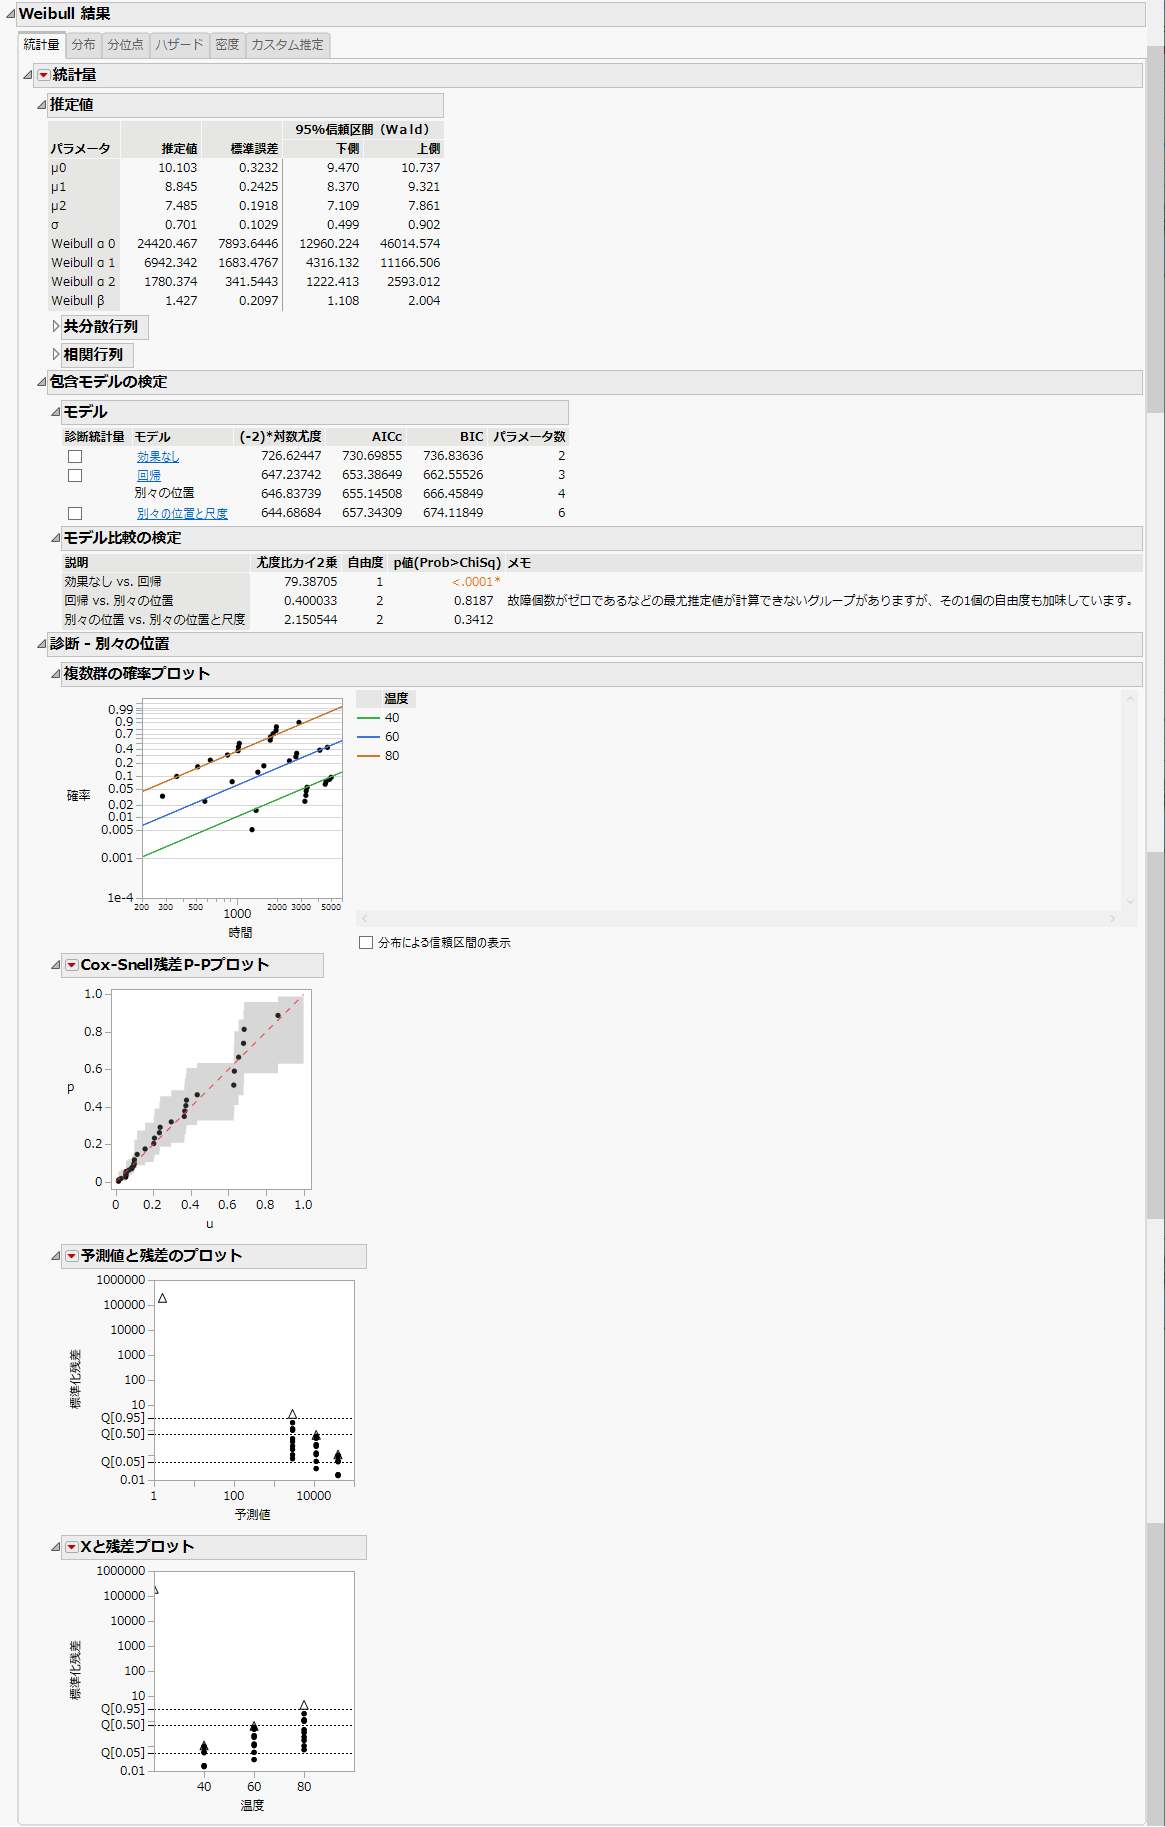The image size is (1165, 1827).
Task: Click the green 40 legend line
Action: pyautogui.click(x=368, y=718)
